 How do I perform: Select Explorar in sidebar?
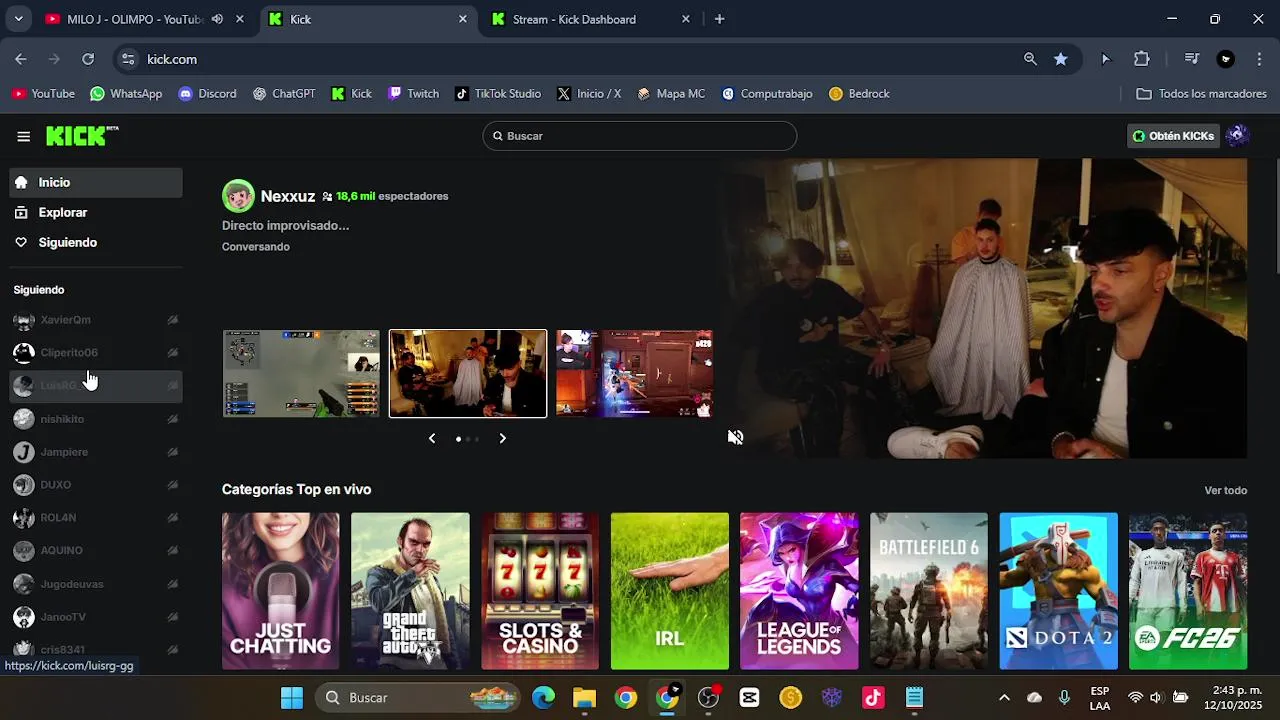(96, 212)
